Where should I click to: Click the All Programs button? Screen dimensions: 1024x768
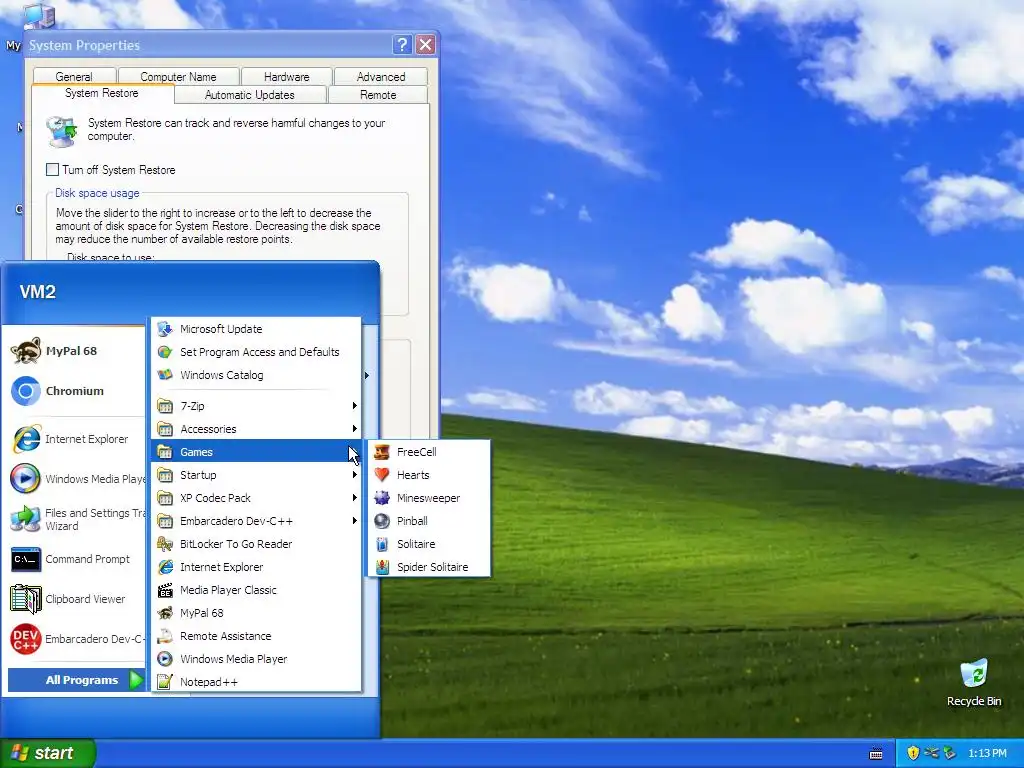(76, 680)
